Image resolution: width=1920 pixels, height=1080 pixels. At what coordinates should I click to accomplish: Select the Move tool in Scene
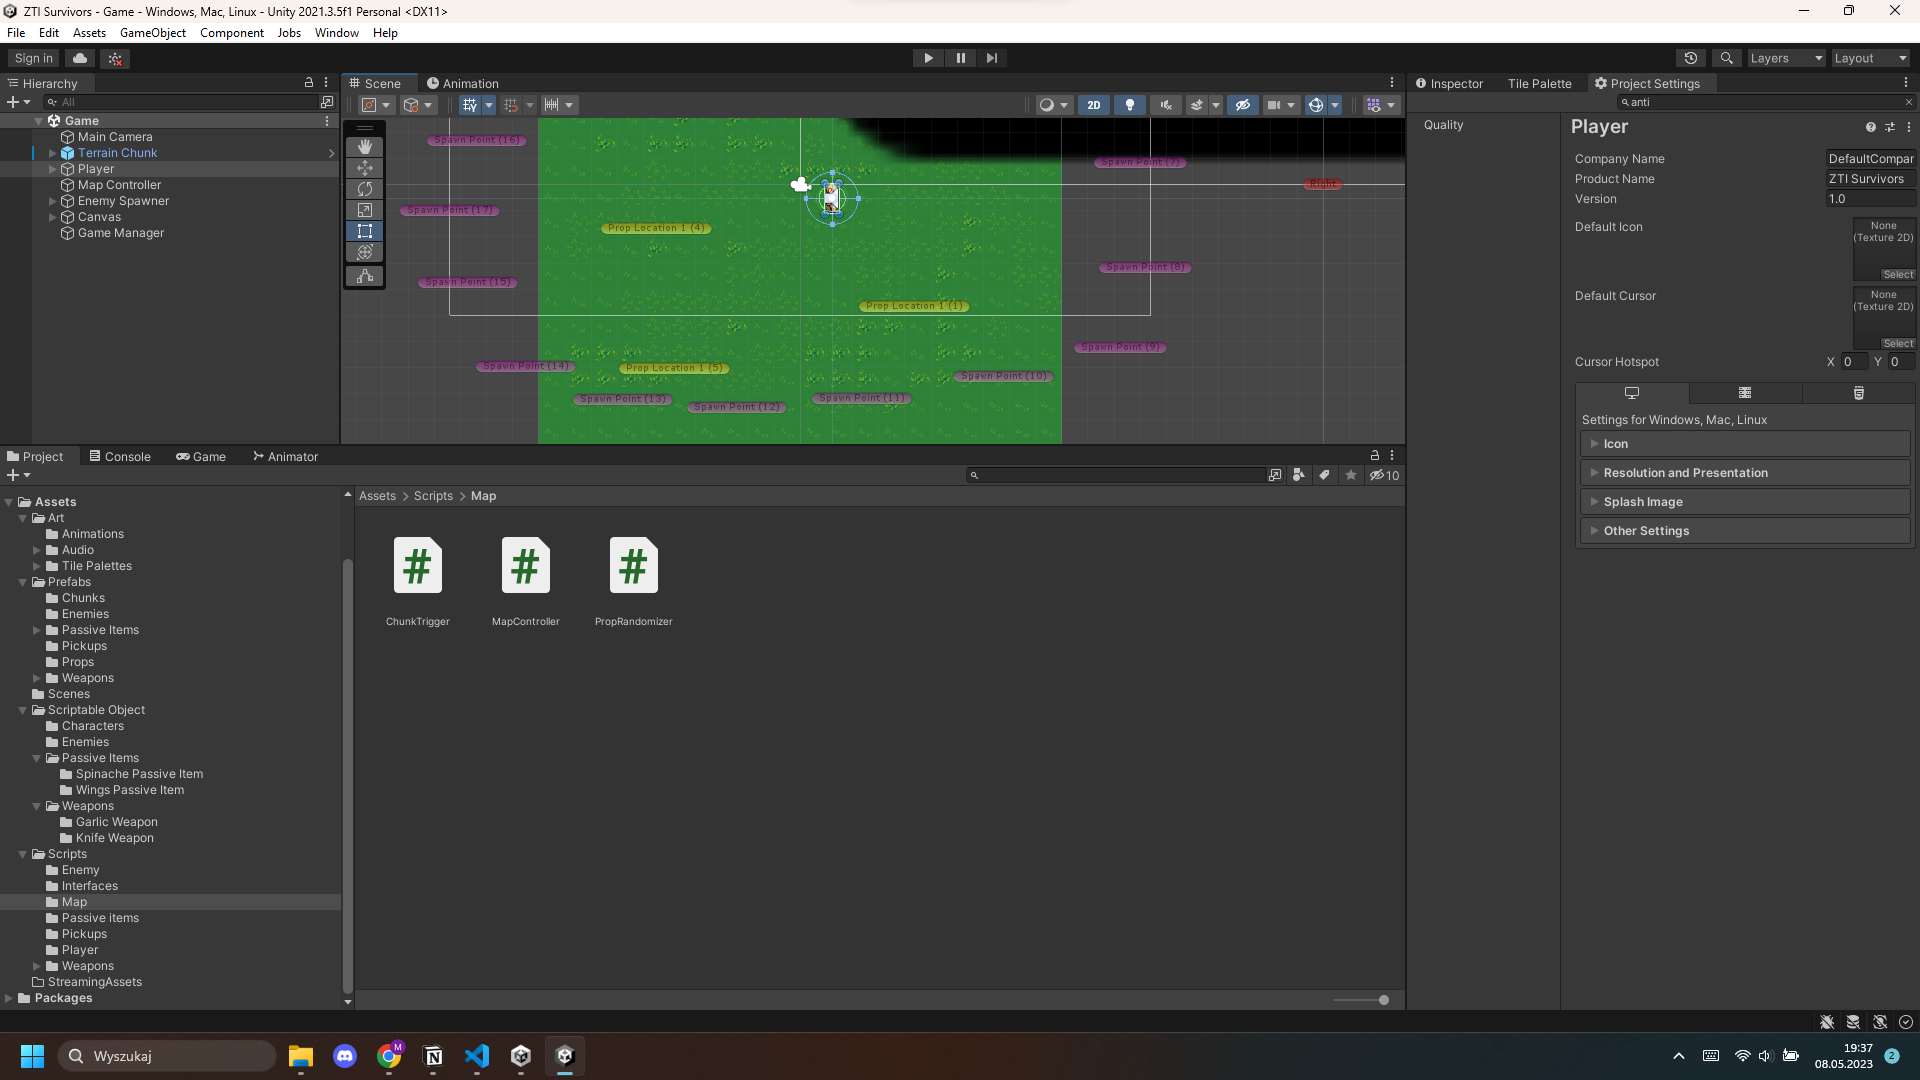point(365,168)
